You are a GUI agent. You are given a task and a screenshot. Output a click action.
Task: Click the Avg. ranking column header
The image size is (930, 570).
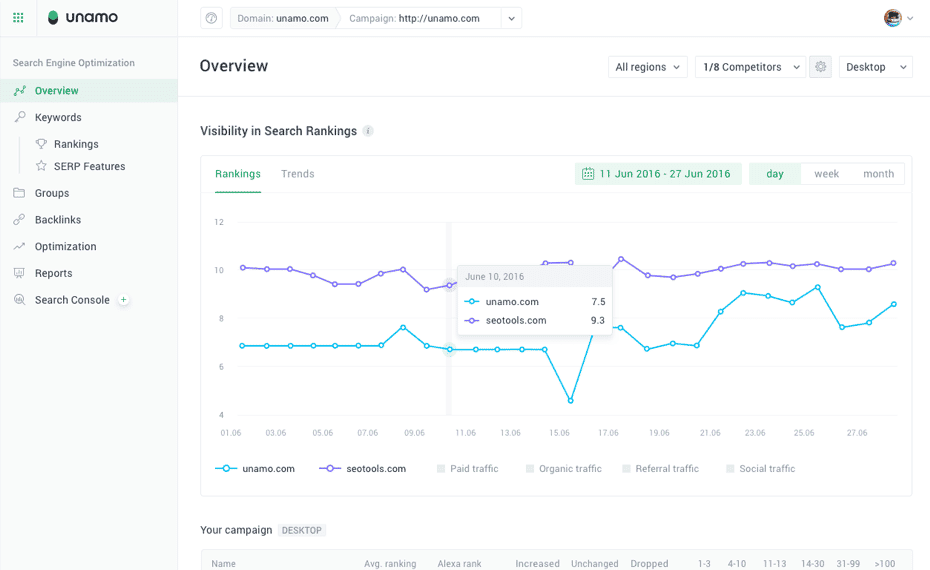point(390,563)
